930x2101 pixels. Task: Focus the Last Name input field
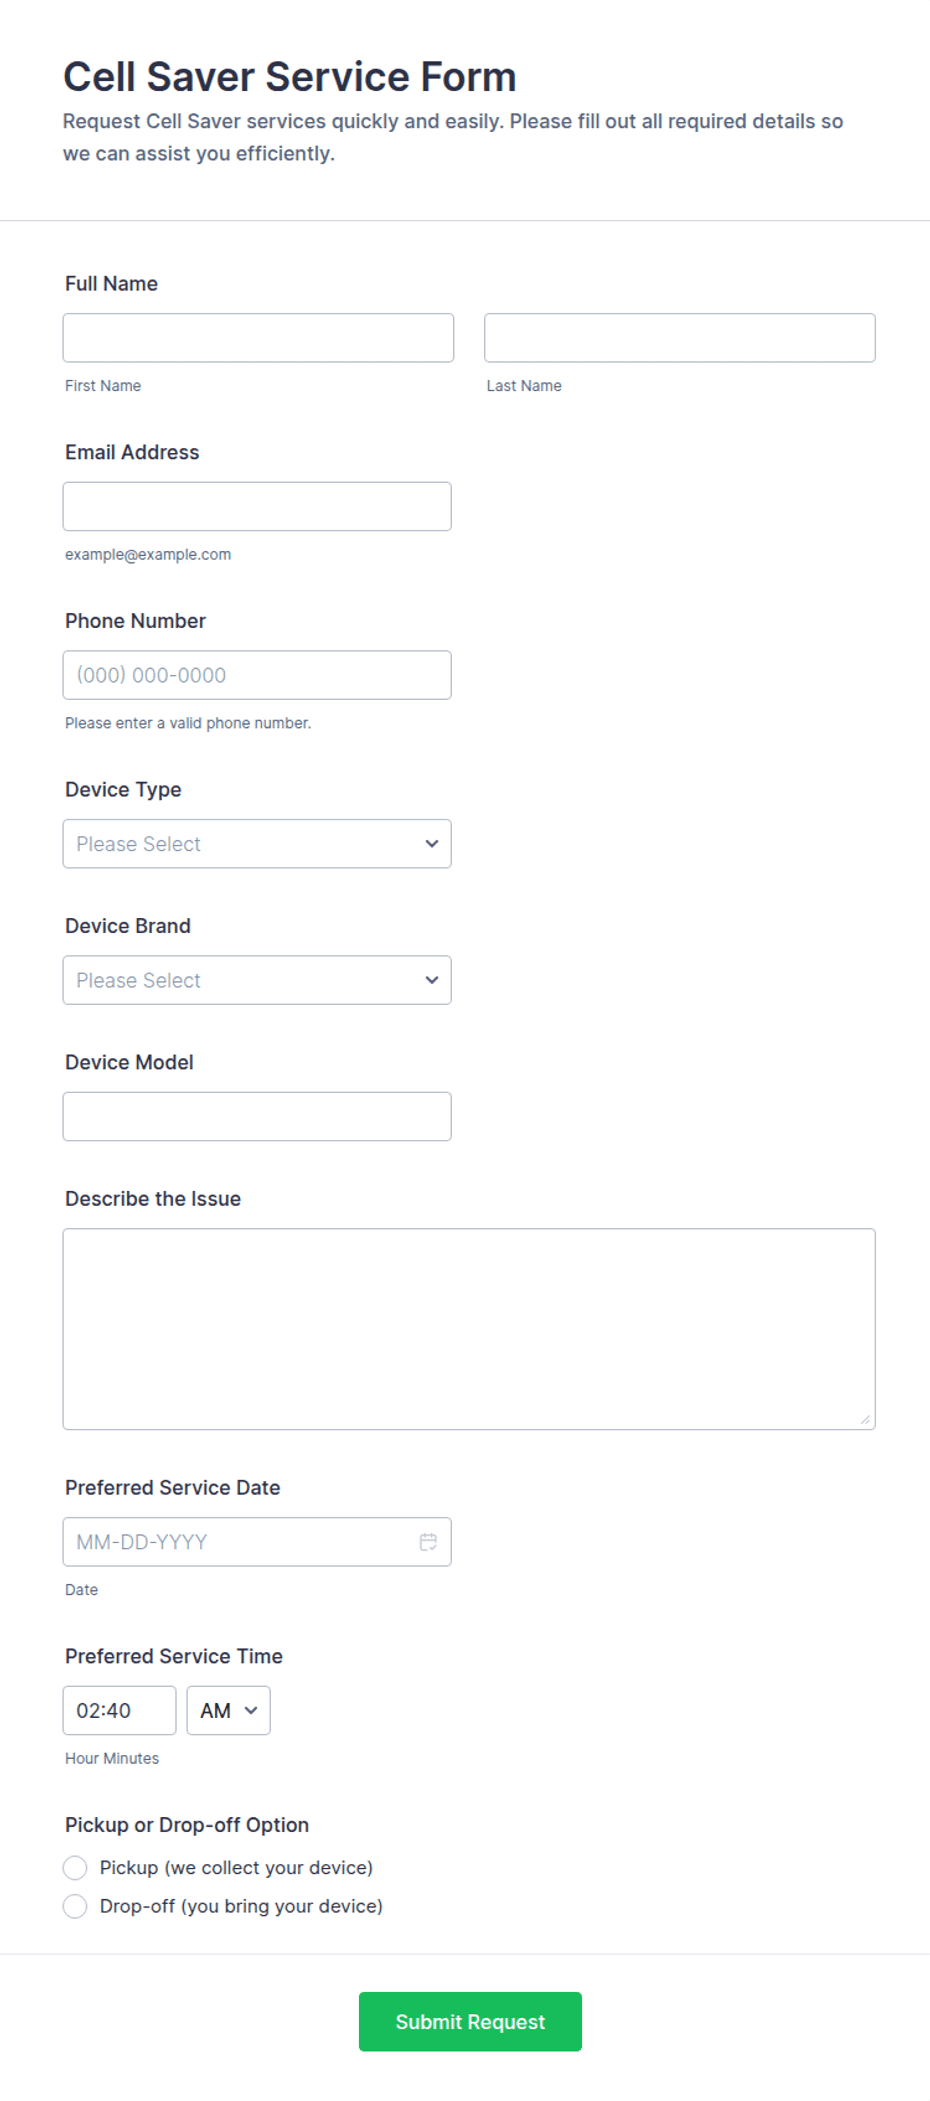[680, 338]
